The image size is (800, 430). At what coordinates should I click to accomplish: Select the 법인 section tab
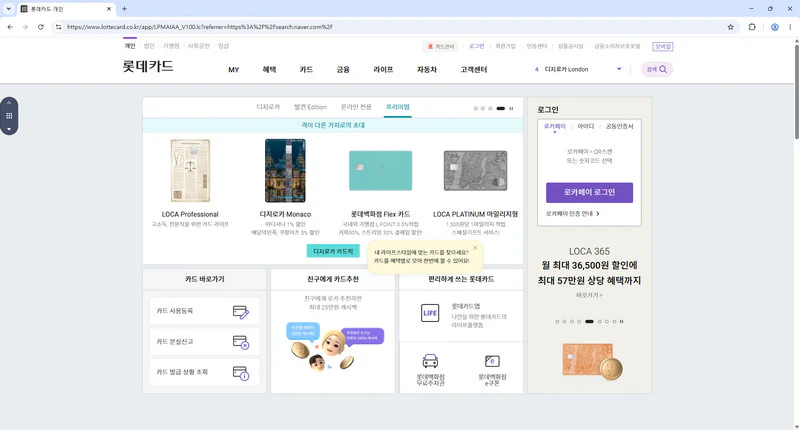(148, 46)
